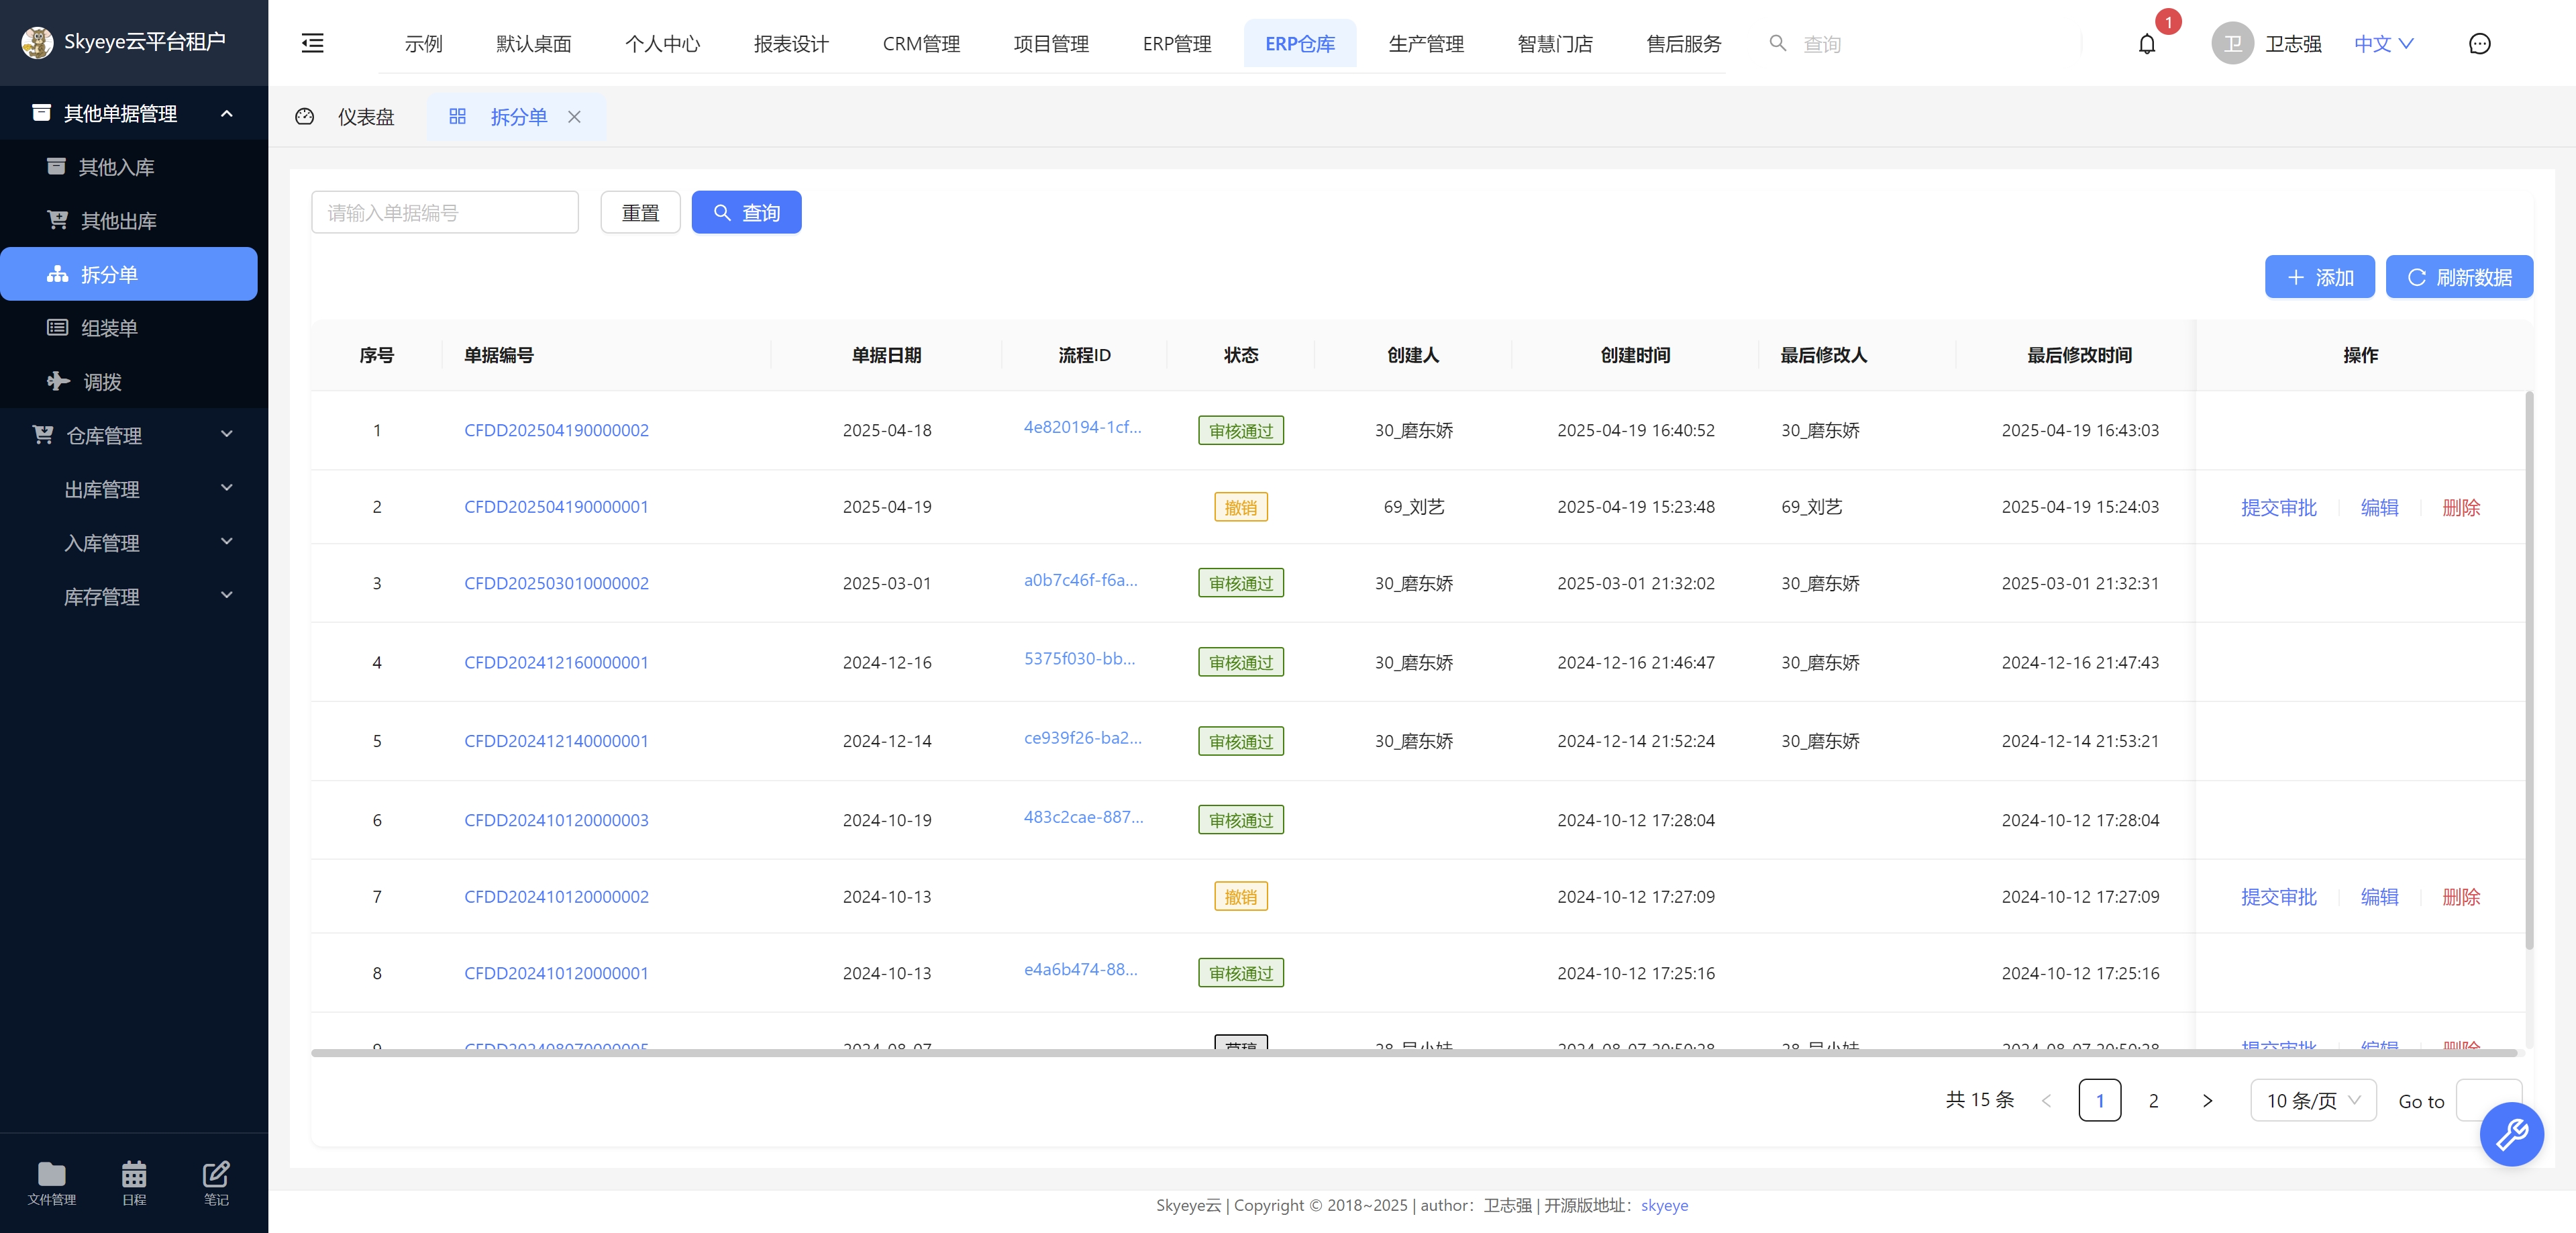This screenshot has width=2576, height=1233.
Task: Toggle the sidebar collapse hamburger icon
Action: 313,43
